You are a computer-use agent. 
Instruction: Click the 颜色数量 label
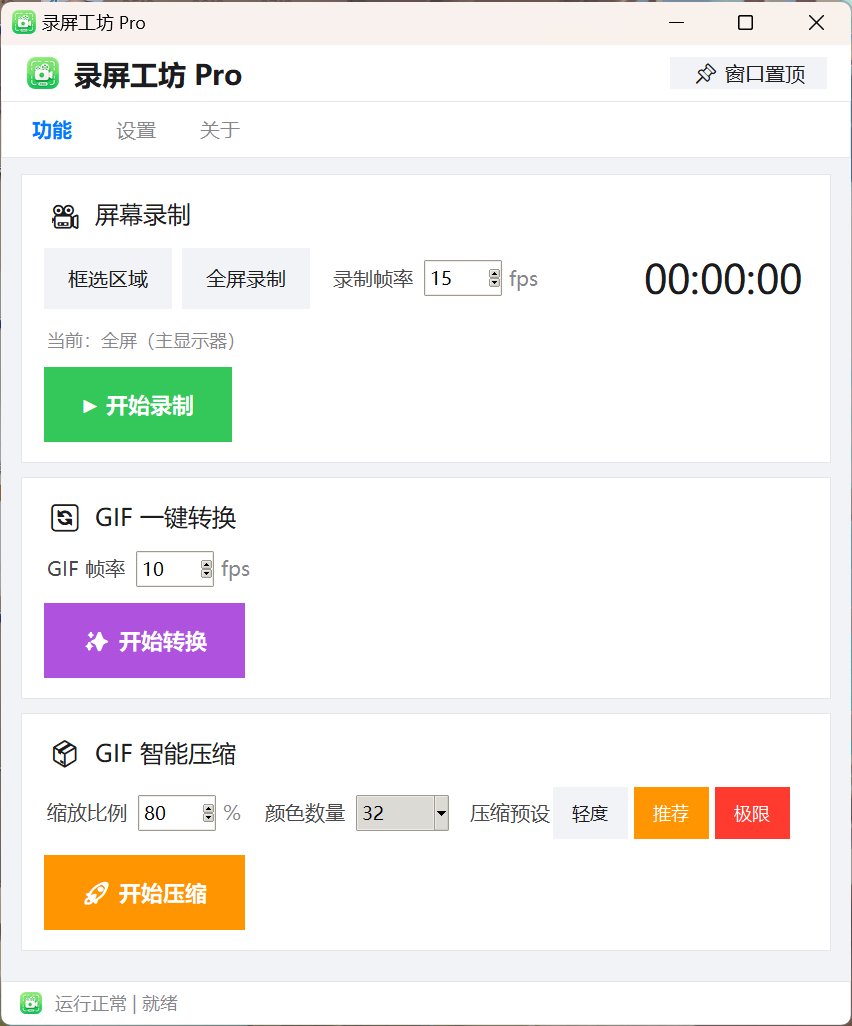[305, 813]
